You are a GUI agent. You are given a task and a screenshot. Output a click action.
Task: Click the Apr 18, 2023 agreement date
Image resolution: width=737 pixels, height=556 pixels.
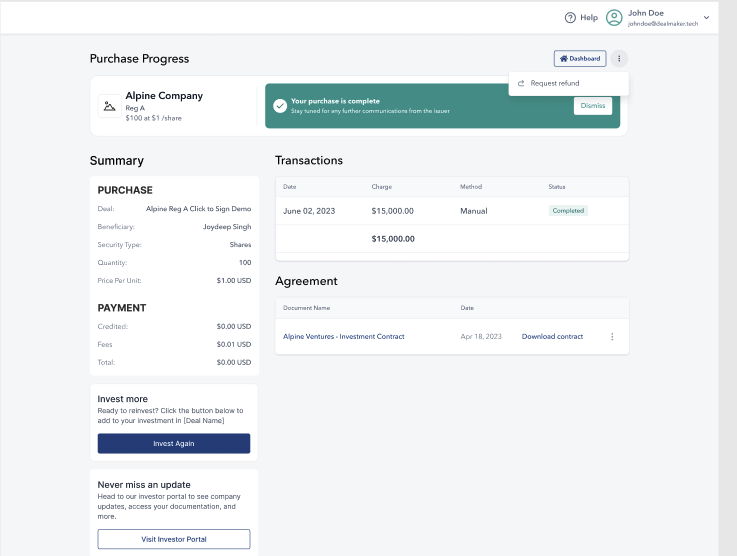point(481,337)
